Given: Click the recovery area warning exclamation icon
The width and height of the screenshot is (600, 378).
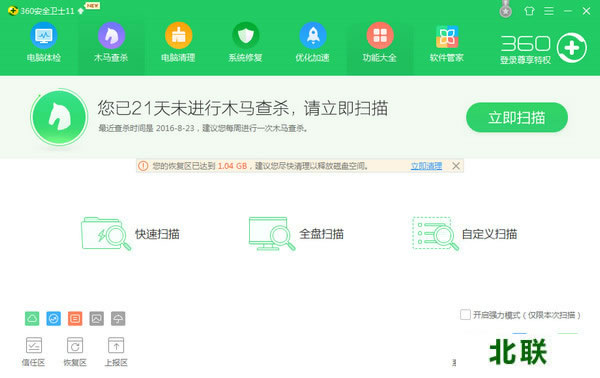Looking at the screenshot, I should pyautogui.click(x=143, y=166).
